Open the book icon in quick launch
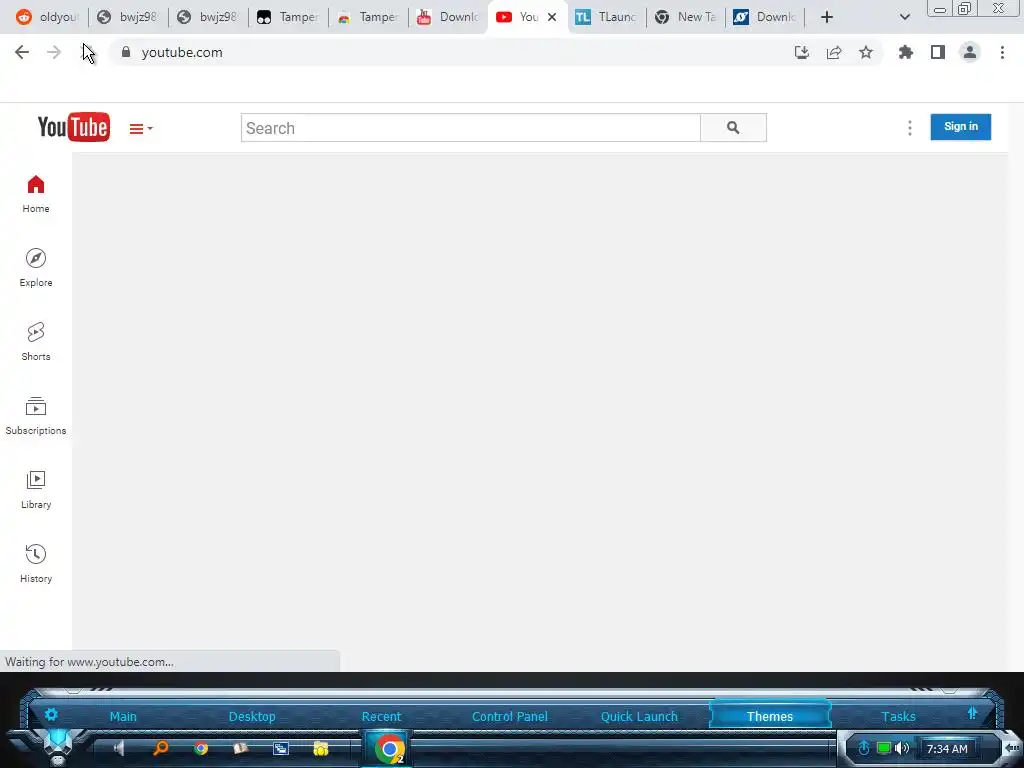The height and width of the screenshot is (768, 1024). coord(241,748)
